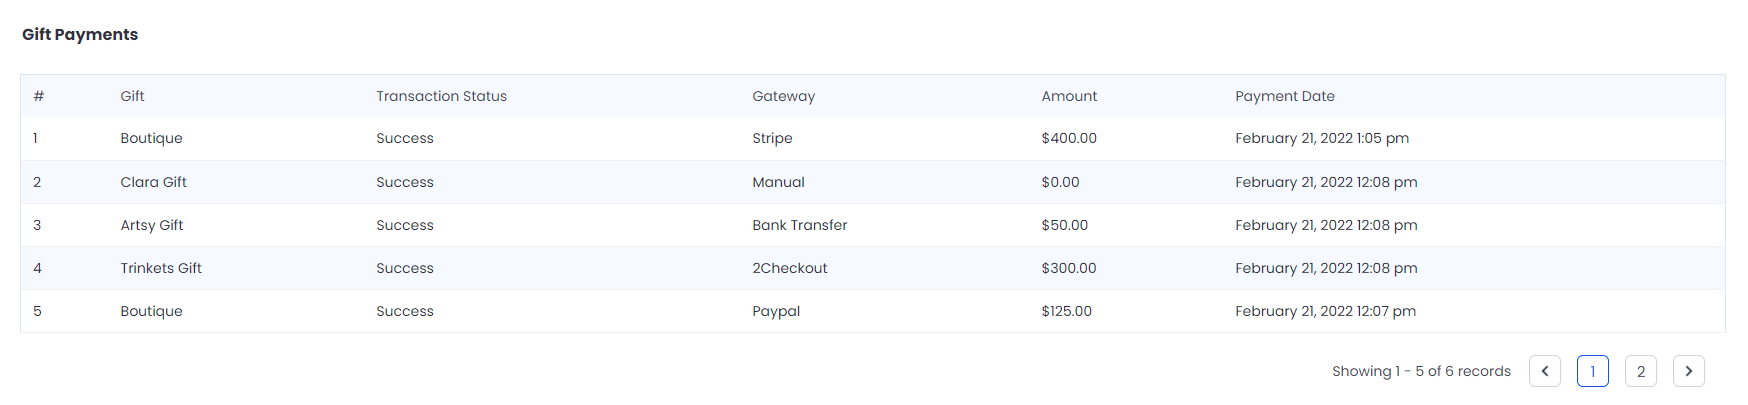Click the # column header
The width and height of the screenshot is (1748, 405).
click(x=38, y=96)
